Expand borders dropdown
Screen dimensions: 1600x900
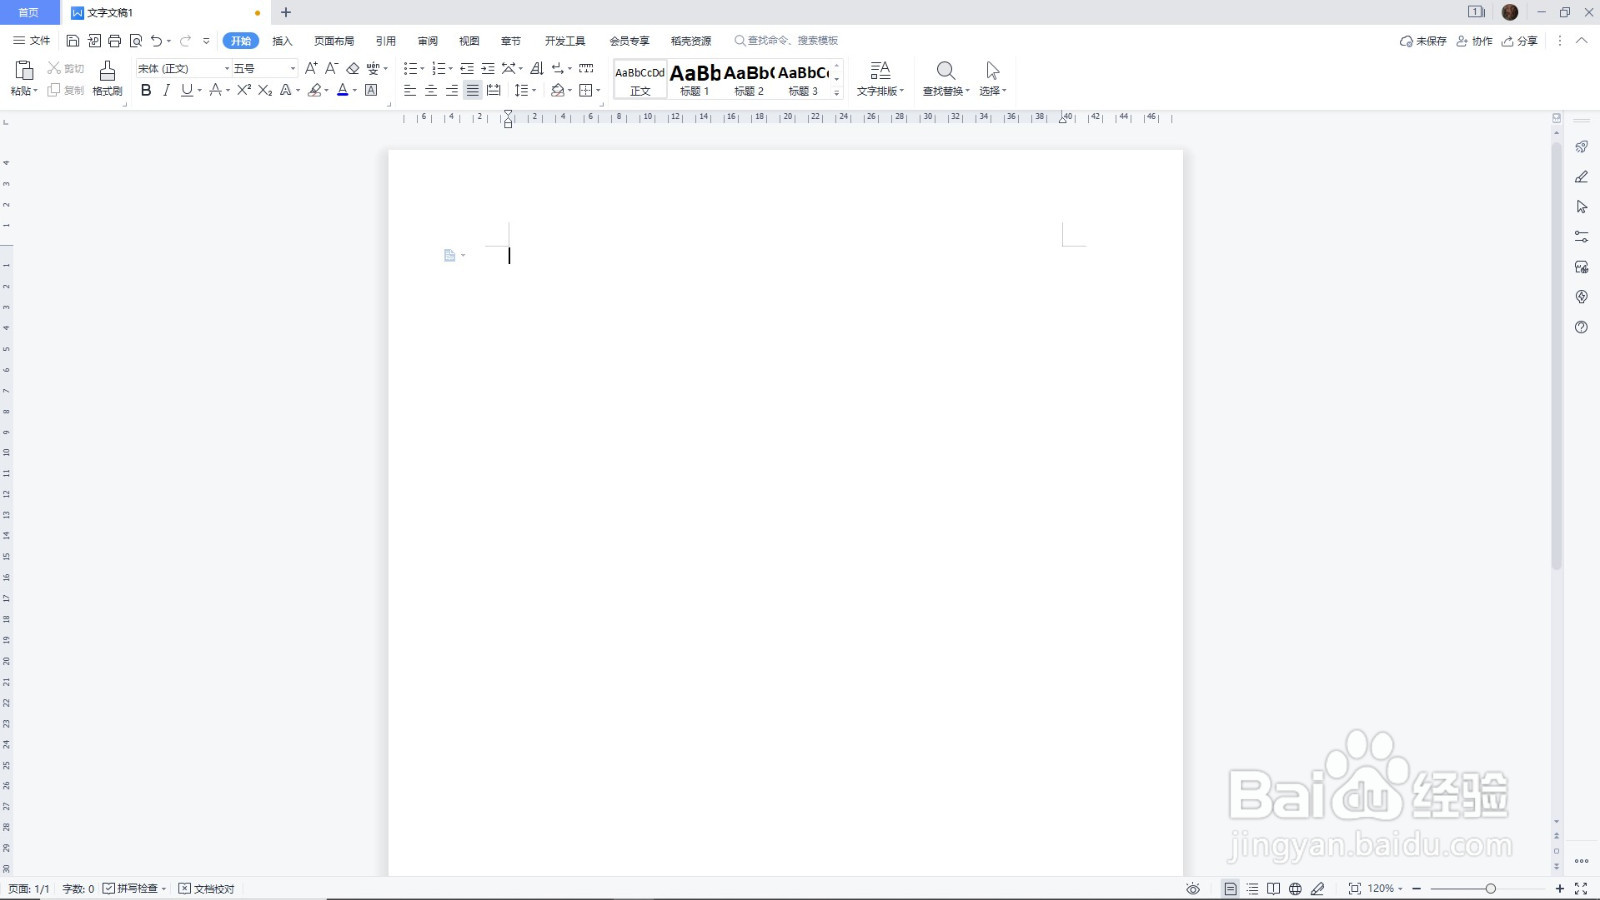[598, 91]
